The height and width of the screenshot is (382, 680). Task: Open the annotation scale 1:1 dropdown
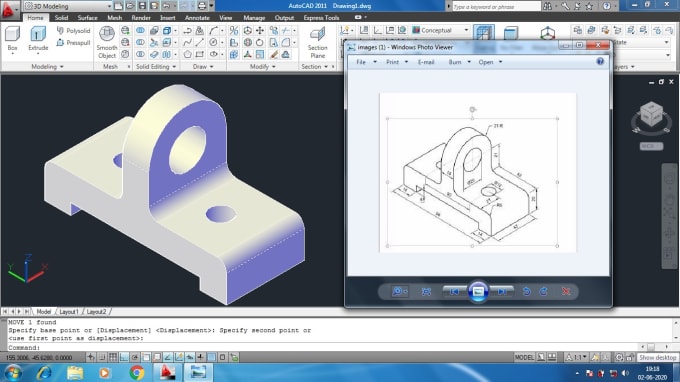tap(576, 357)
